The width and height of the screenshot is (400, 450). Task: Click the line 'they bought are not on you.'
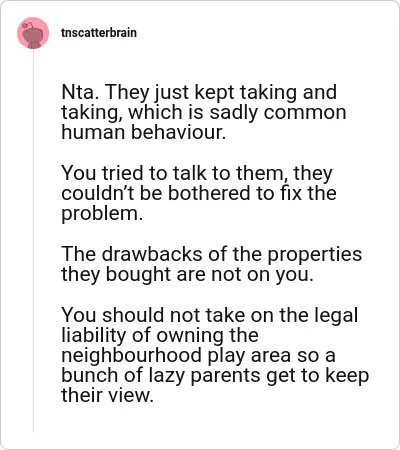coord(187,275)
